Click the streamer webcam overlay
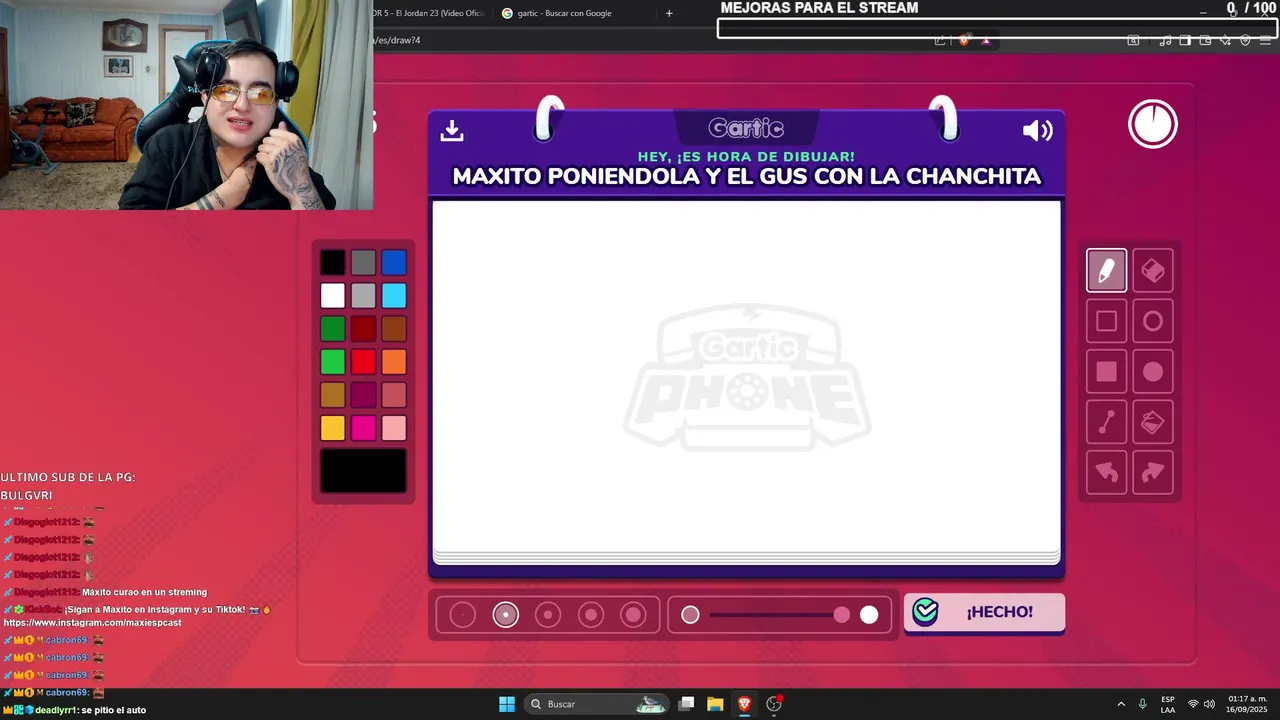Image resolution: width=1280 pixels, height=720 pixels. point(186,104)
